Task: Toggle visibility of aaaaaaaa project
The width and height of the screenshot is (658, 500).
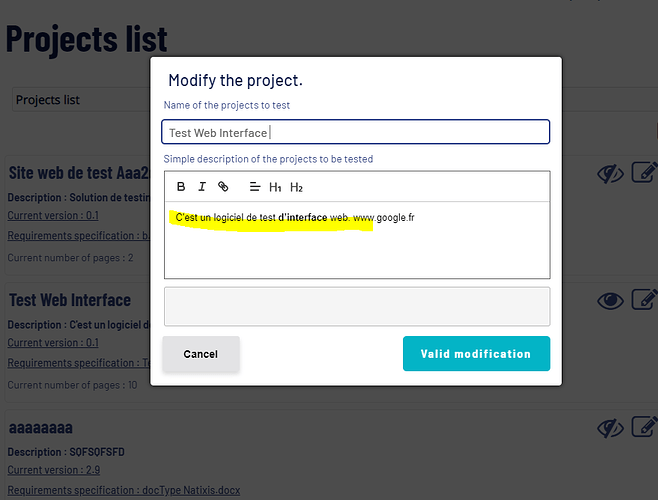Action: point(610,428)
